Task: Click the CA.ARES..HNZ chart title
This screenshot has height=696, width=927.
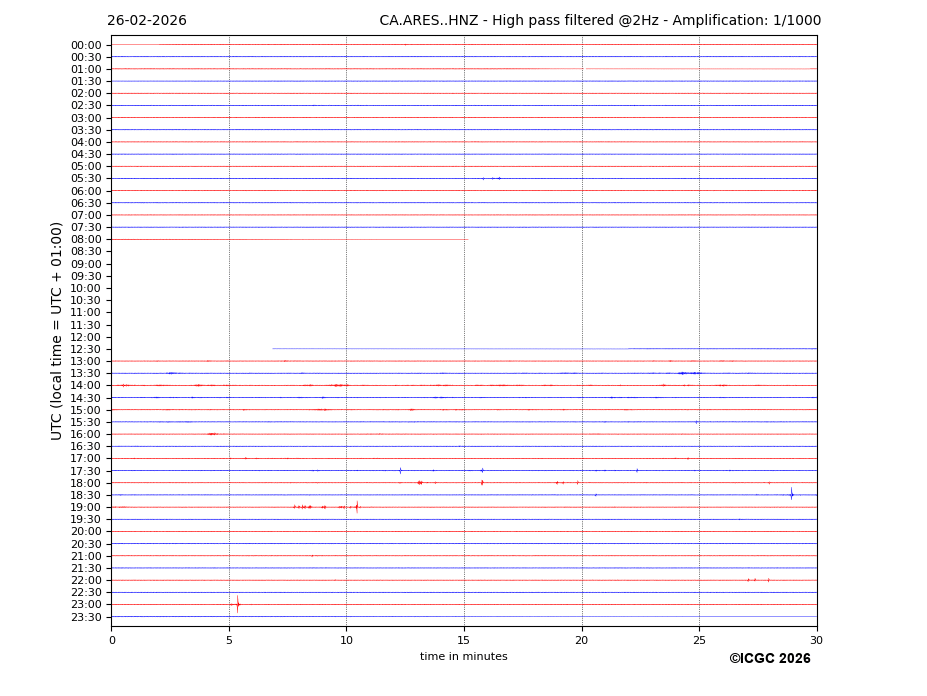Action: pos(600,21)
